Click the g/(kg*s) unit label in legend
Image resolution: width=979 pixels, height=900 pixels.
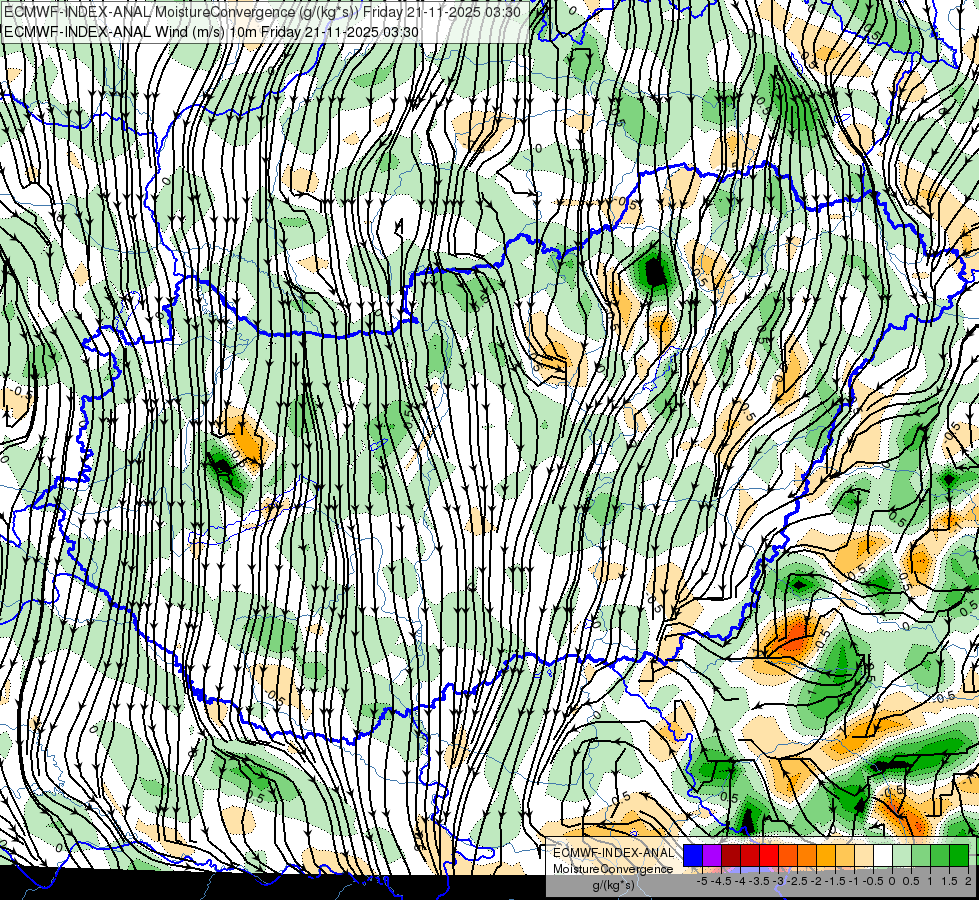(613, 884)
